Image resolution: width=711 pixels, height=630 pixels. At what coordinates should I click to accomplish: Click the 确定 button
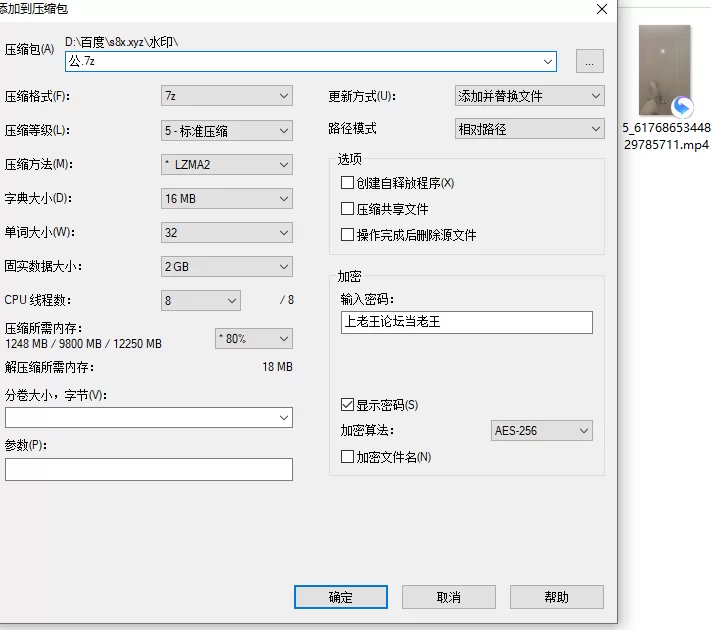point(341,597)
